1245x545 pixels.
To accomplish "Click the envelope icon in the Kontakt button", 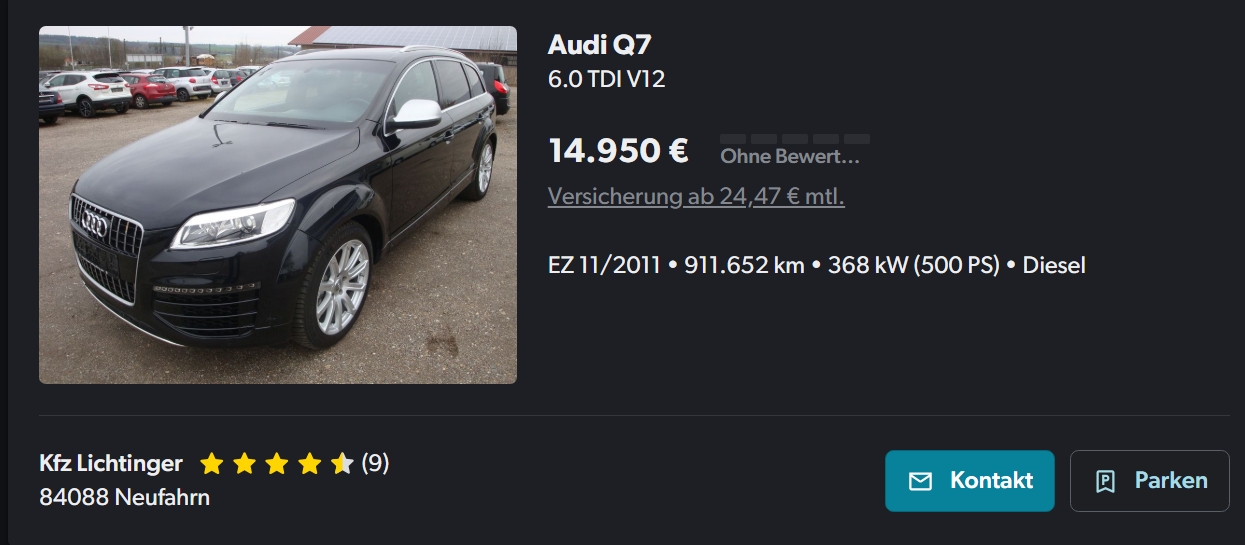I will 920,481.
